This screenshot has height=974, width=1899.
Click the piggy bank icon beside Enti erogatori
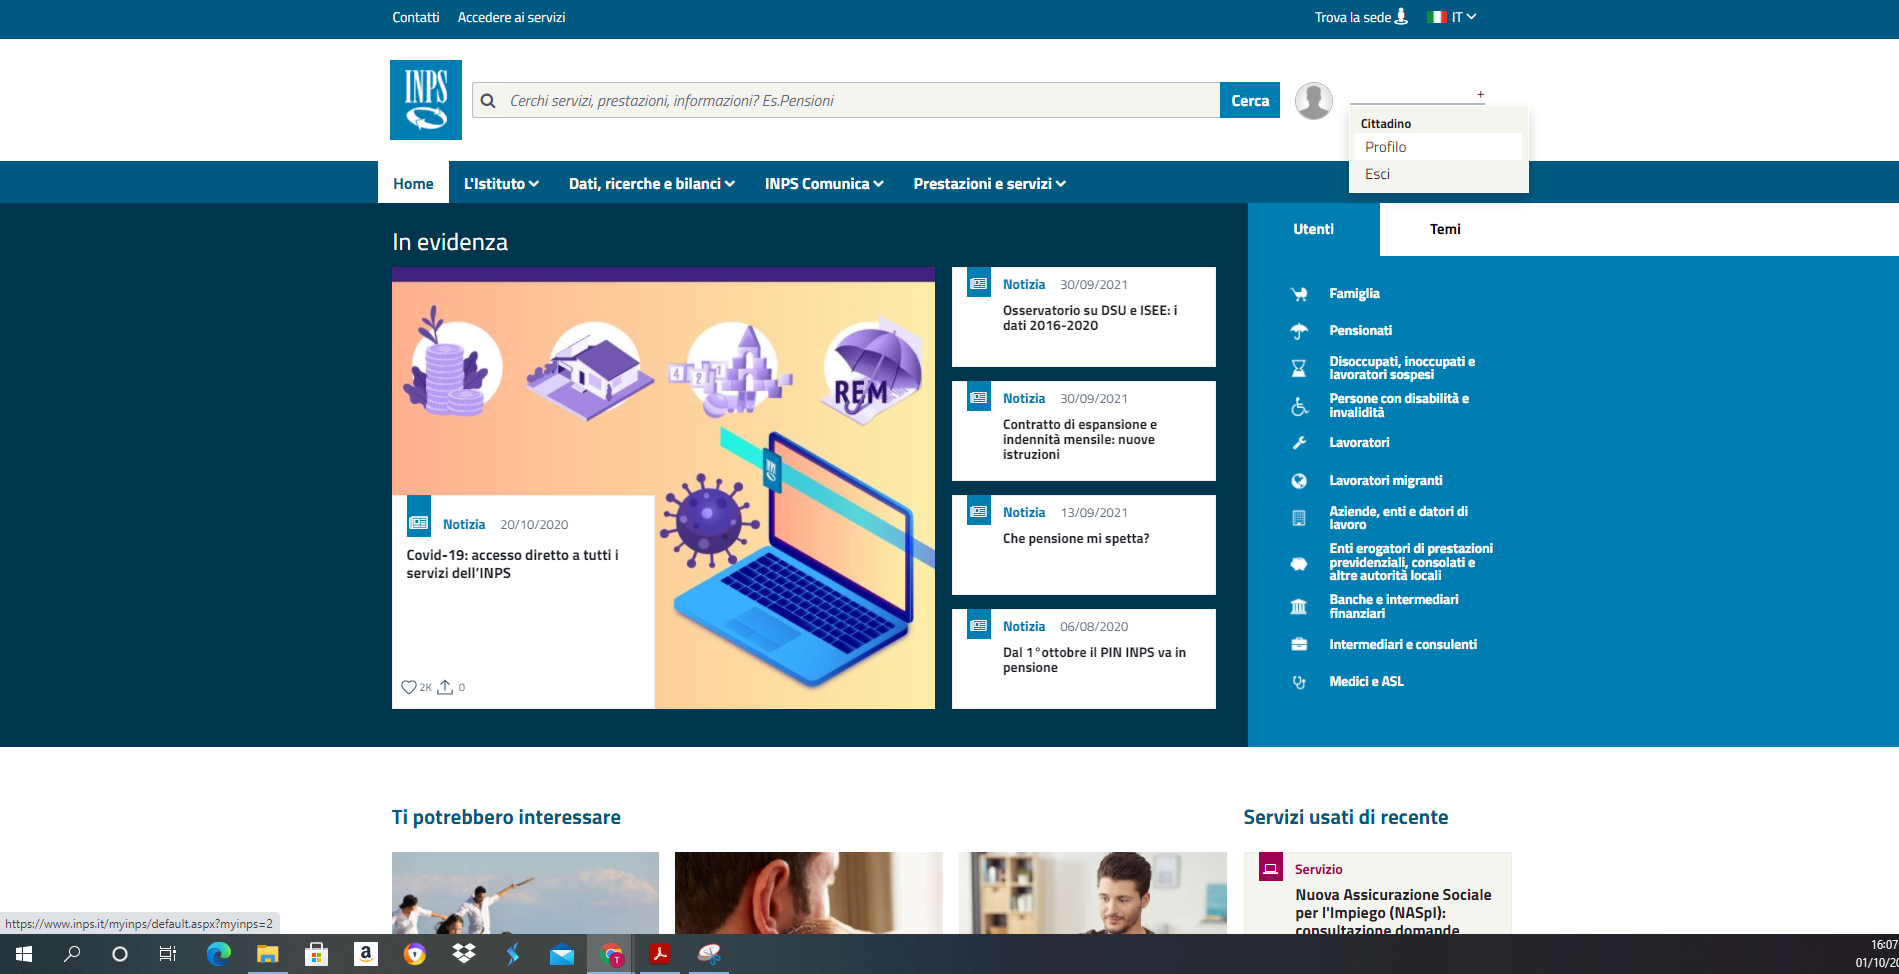1299,564
